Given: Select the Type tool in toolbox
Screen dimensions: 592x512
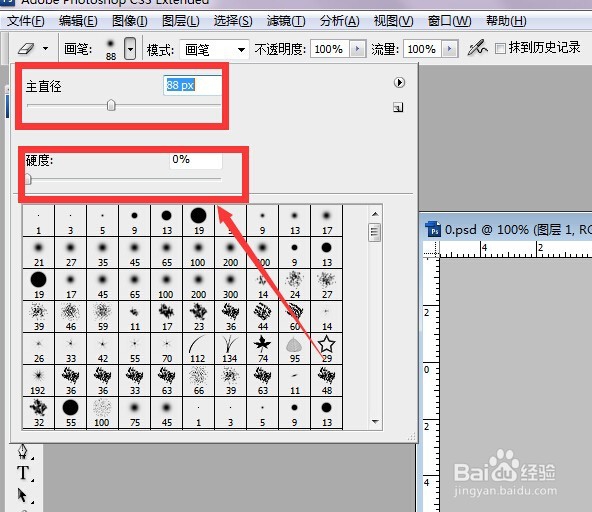Looking at the screenshot, I should click(23, 473).
